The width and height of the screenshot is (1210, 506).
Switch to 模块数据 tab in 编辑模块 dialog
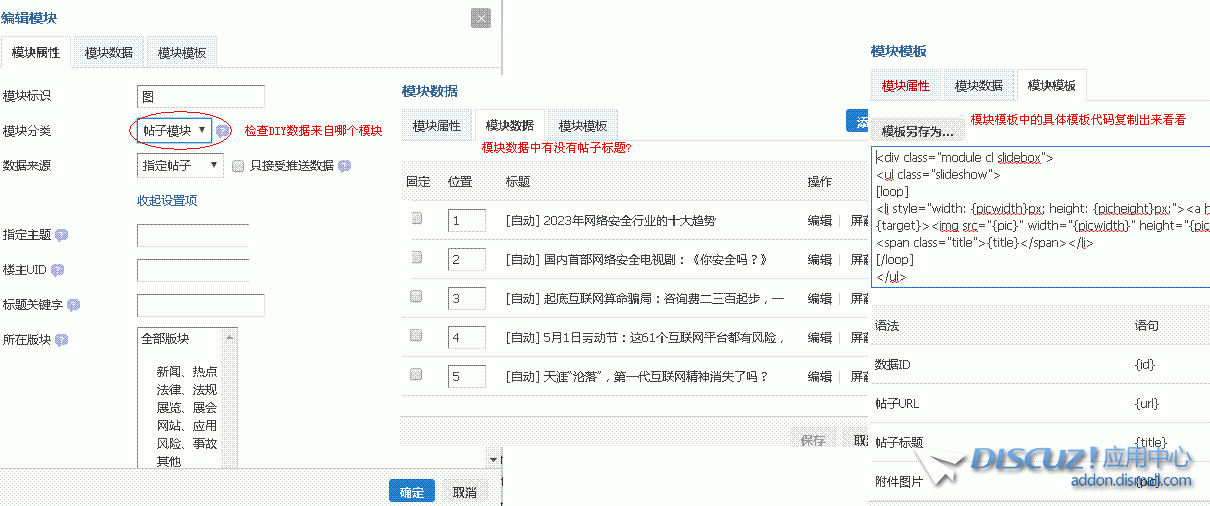109,52
